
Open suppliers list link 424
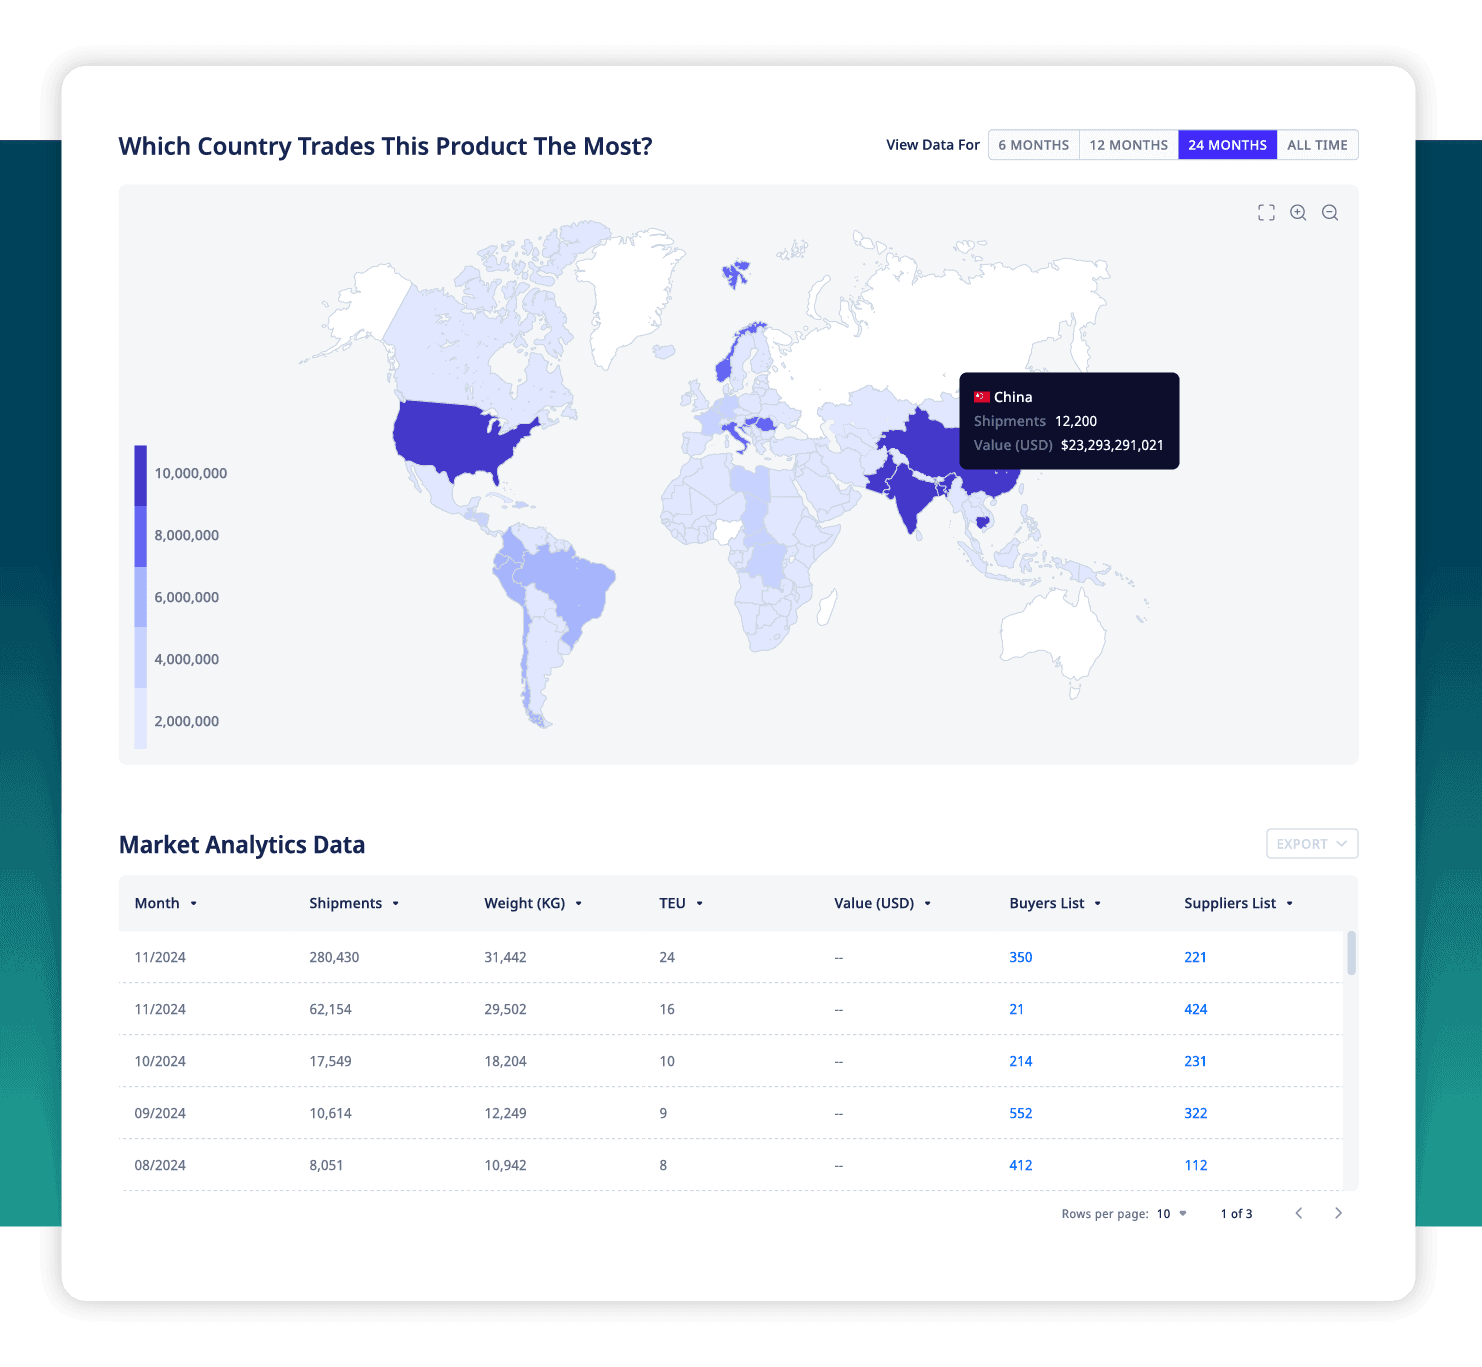coord(1196,1009)
